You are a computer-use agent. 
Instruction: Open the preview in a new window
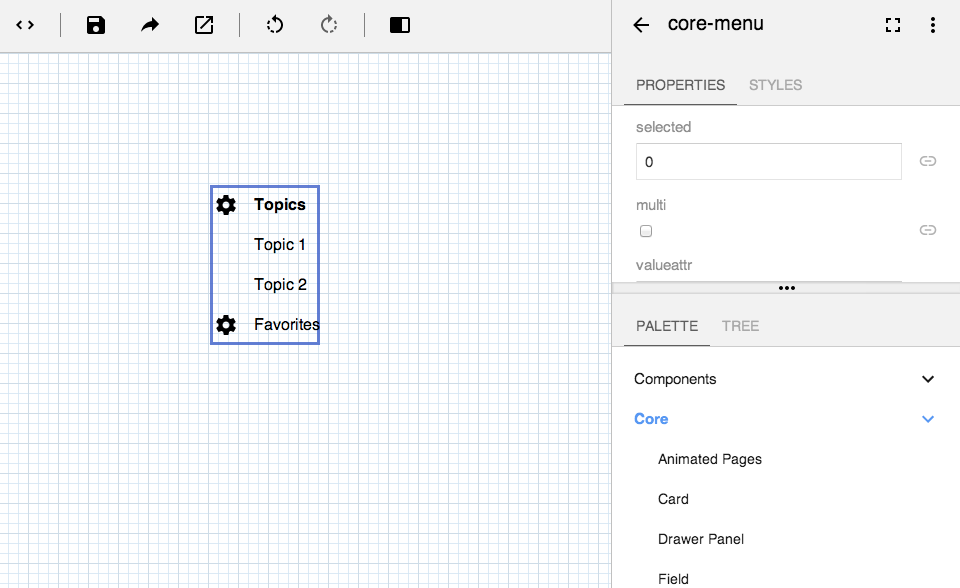[x=204, y=25]
